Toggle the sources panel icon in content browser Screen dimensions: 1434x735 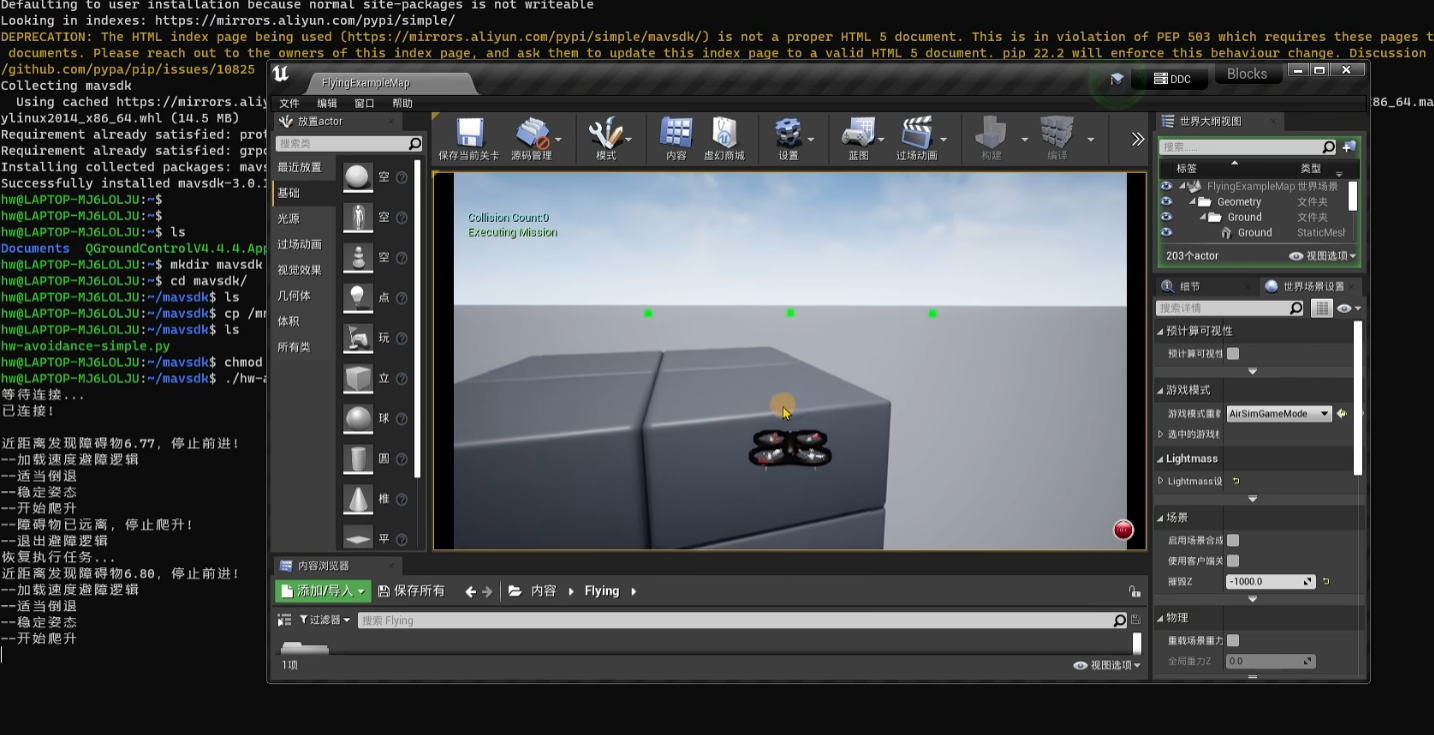click(284, 620)
